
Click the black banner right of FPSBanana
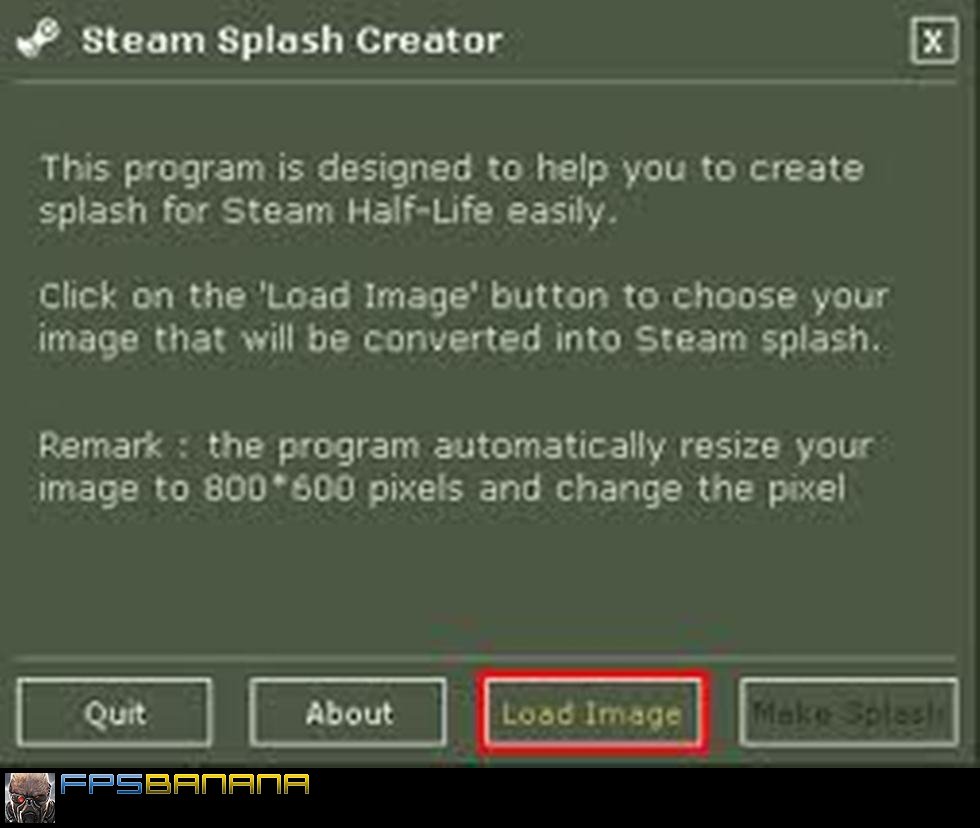pyautogui.click(x=644, y=797)
